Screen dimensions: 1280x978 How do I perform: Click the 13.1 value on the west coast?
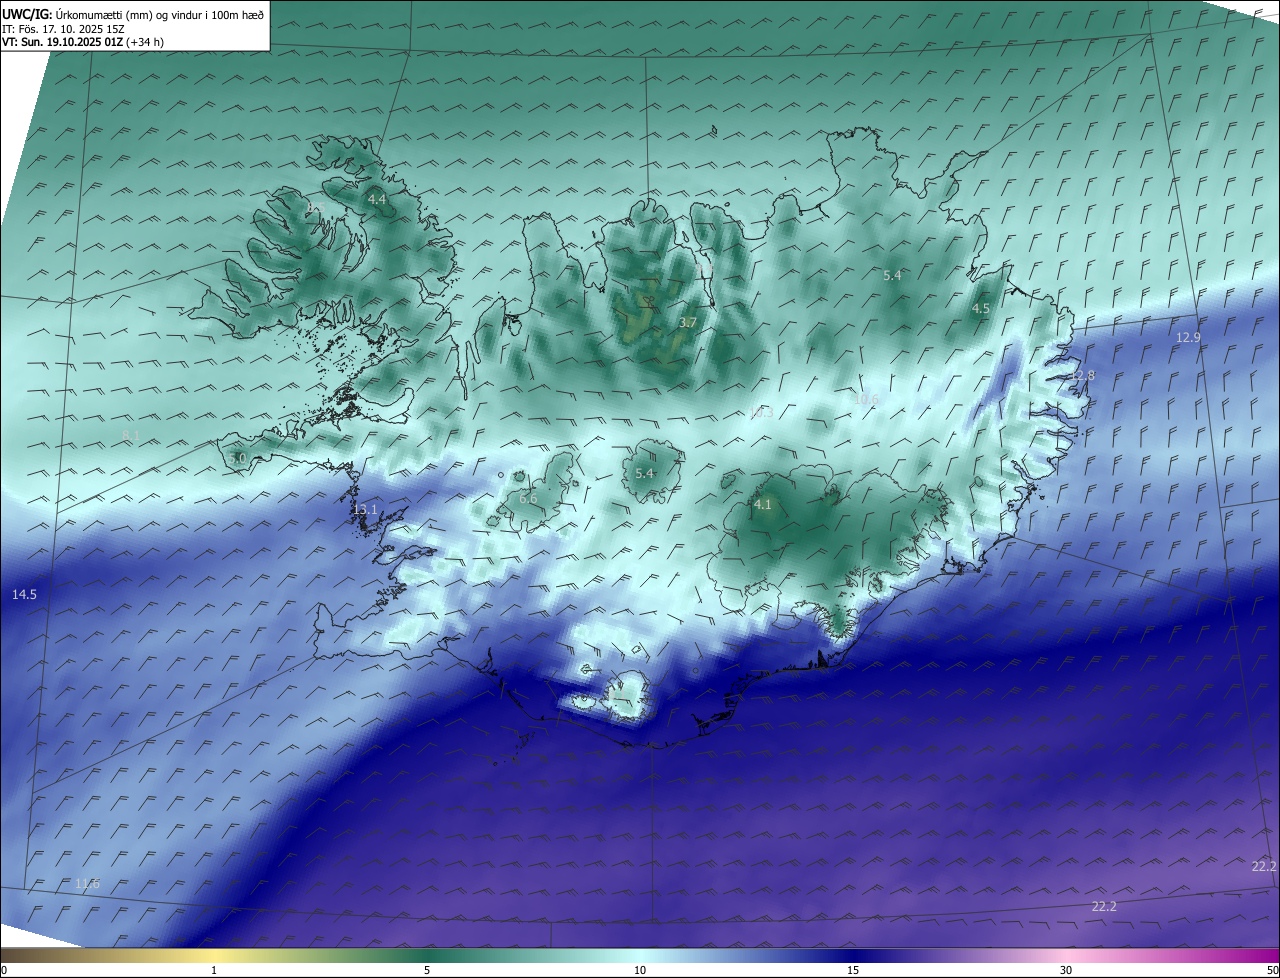click(x=366, y=510)
